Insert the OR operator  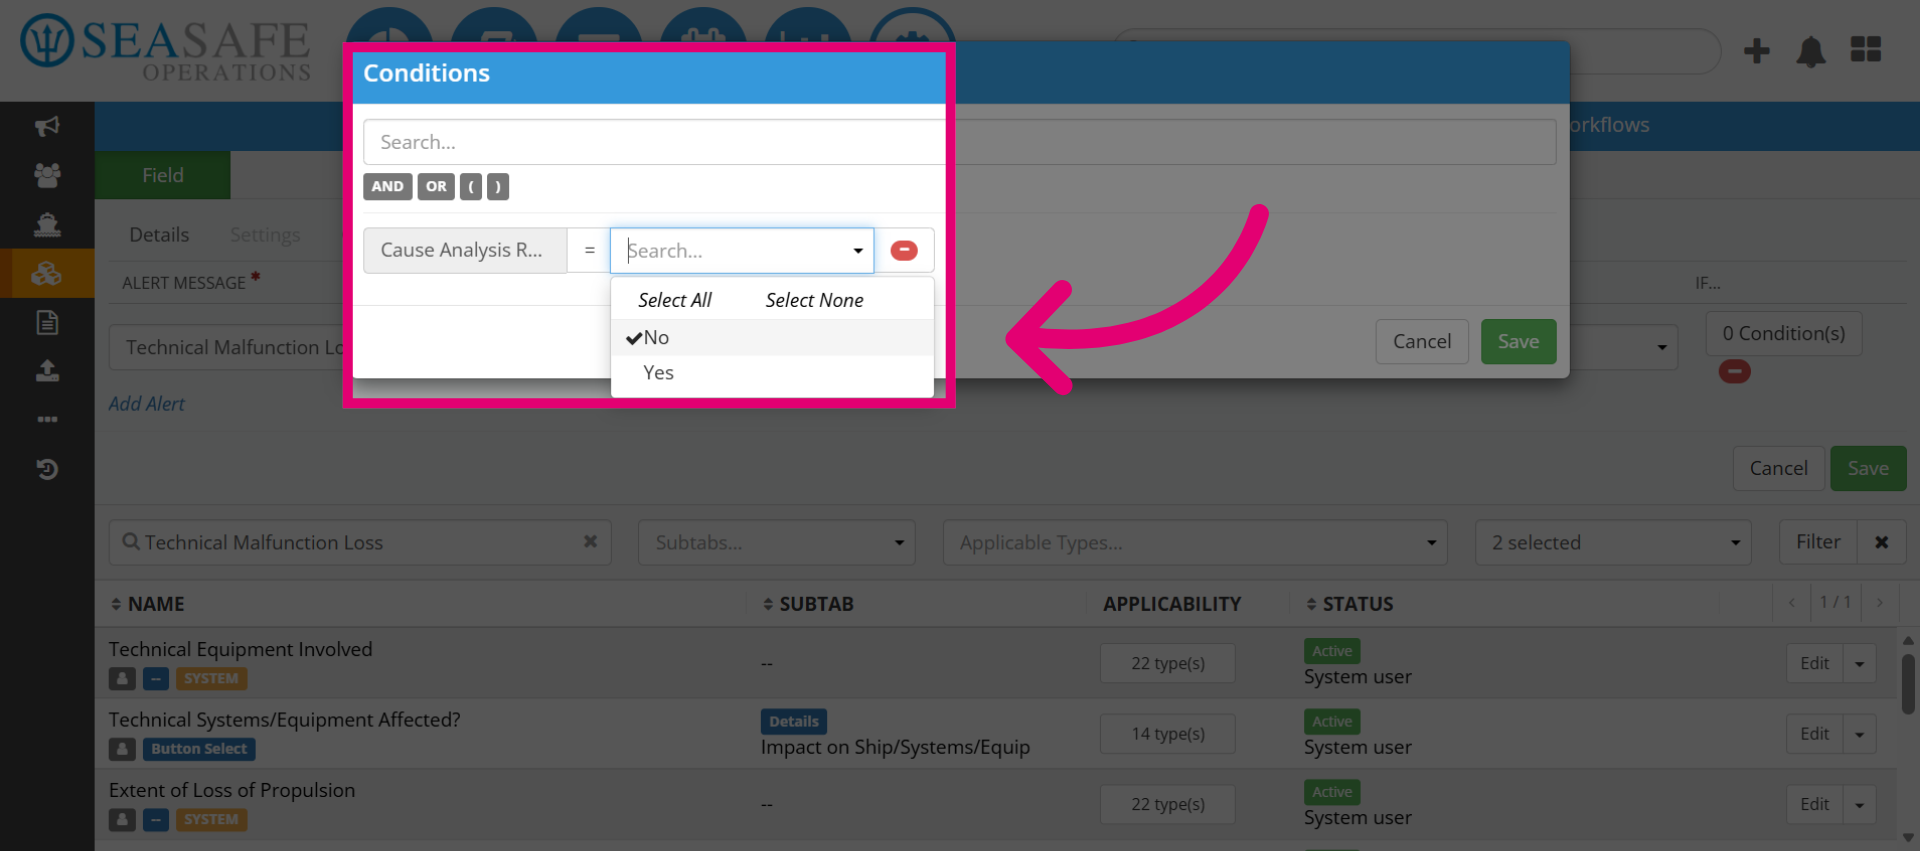[x=436, y=187]
